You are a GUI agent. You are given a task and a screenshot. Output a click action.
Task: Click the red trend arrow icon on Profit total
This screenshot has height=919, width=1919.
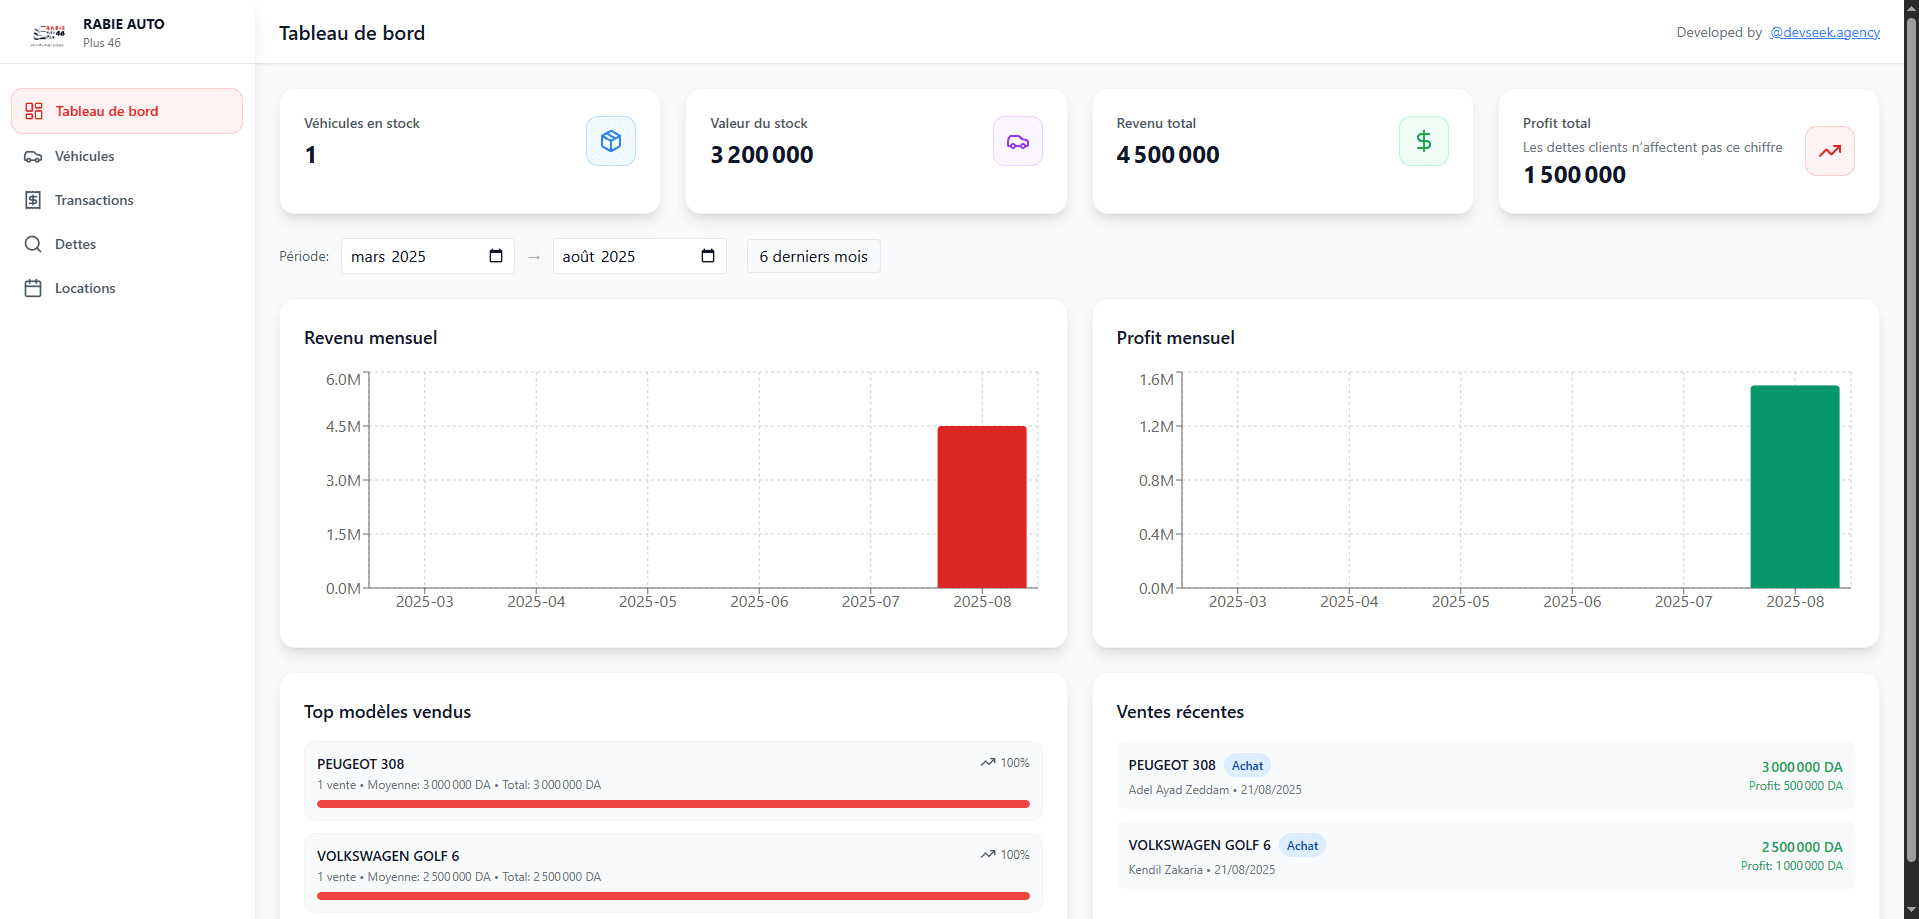pos(1829,151)
